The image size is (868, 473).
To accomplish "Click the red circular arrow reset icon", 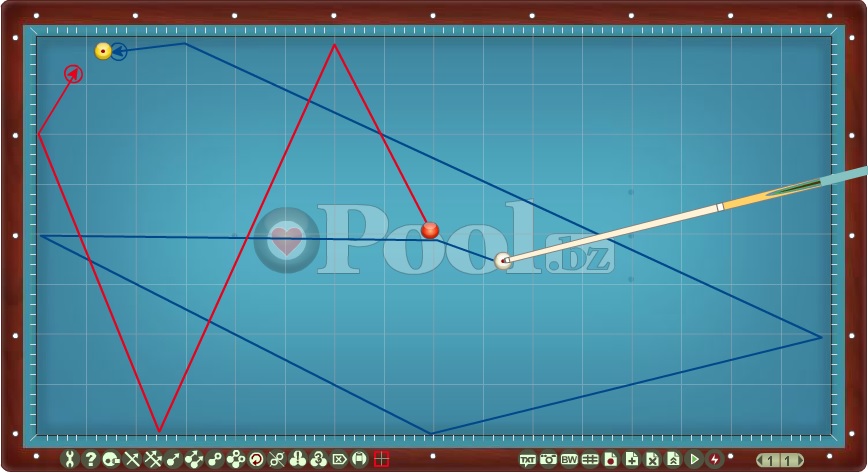I will pos(256,459).
